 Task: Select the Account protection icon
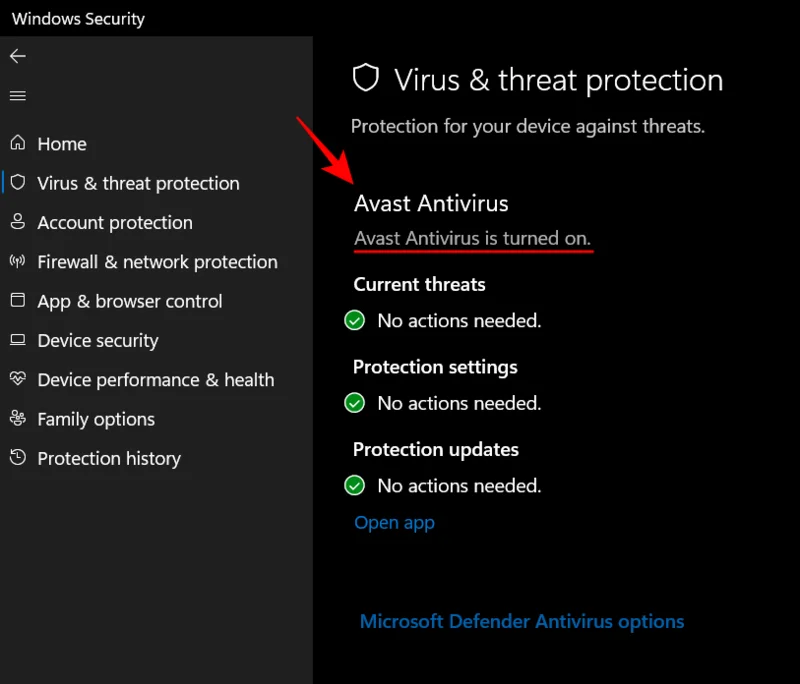(16, 222)
